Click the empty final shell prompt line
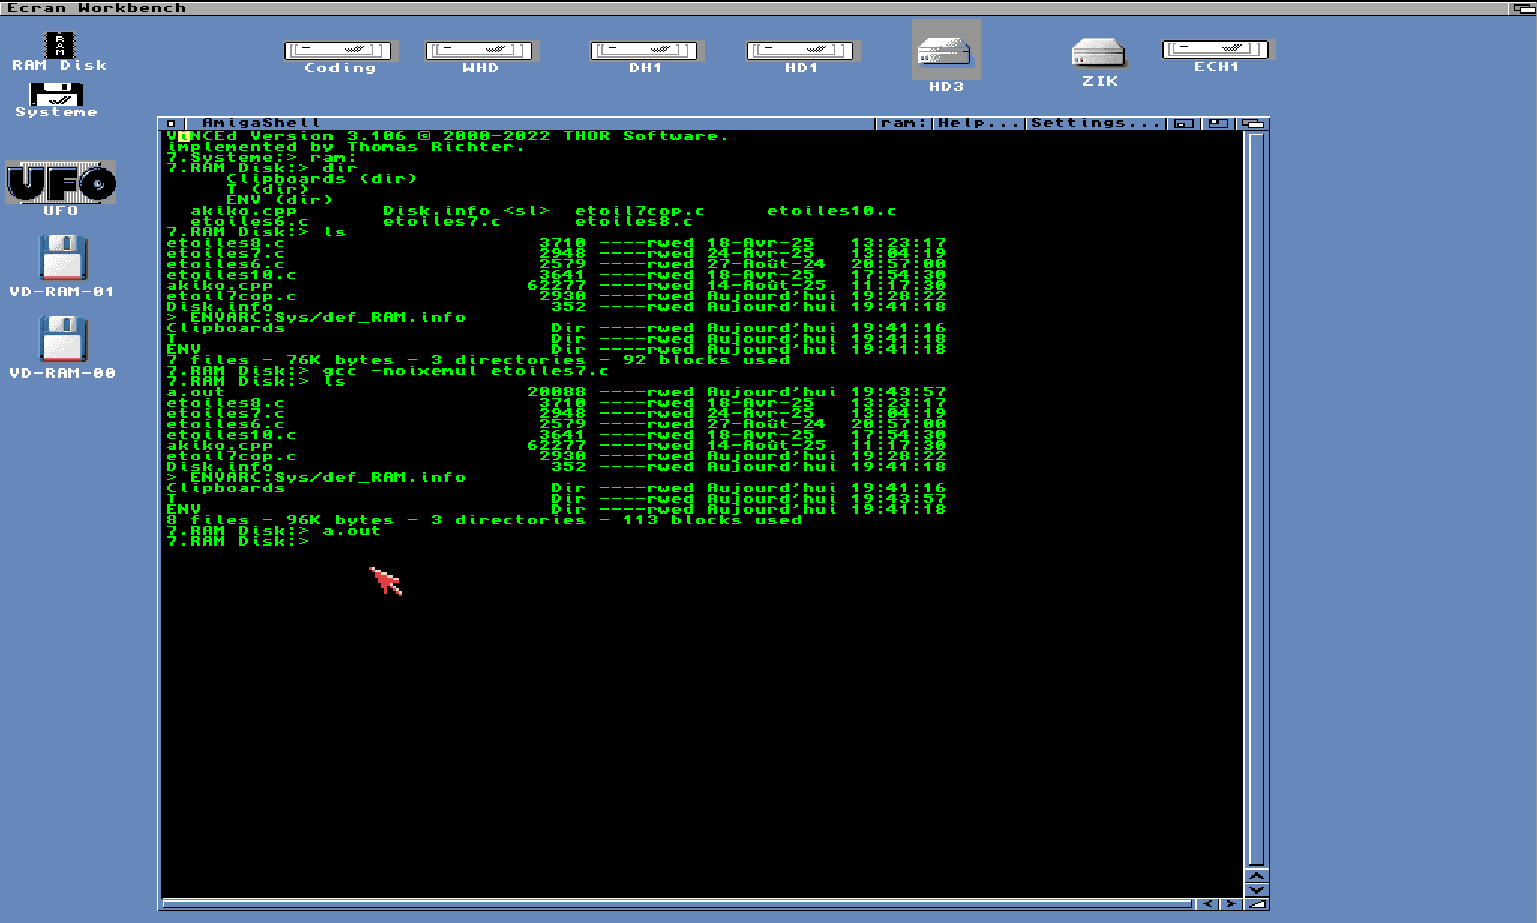1537x923 pixels. pos(238,542)
